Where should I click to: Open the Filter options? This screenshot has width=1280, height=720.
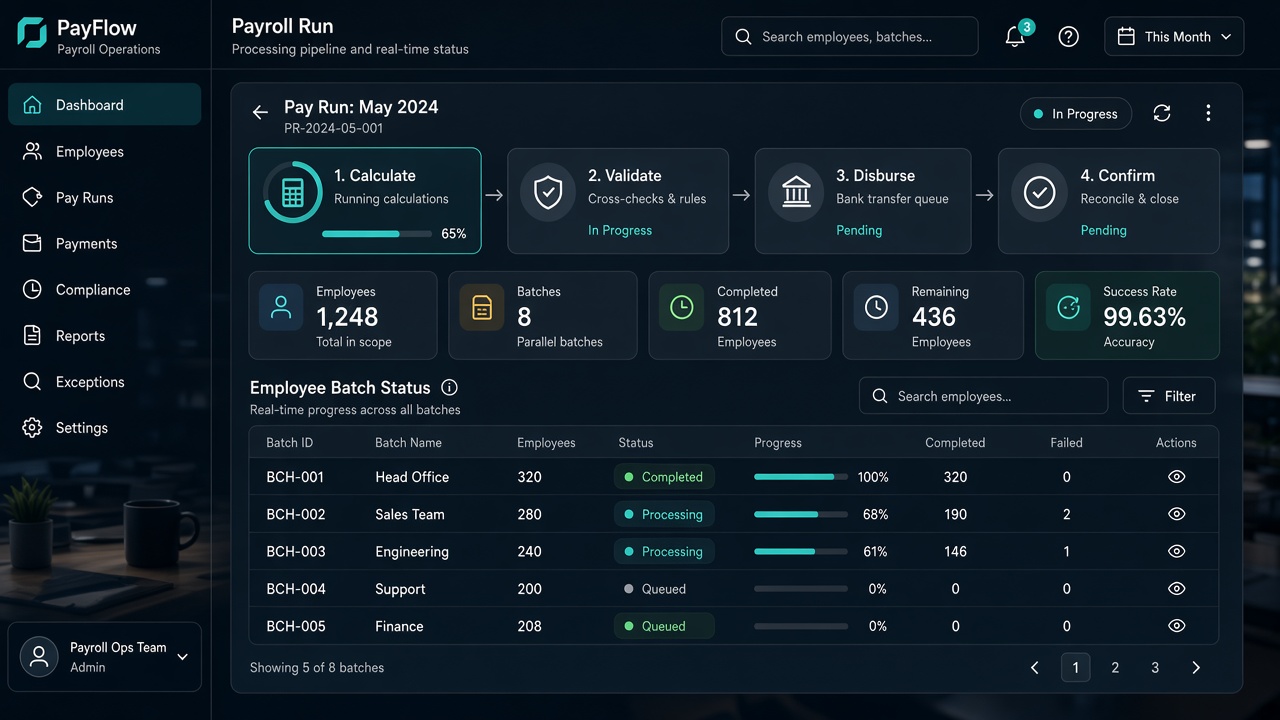1168,396
